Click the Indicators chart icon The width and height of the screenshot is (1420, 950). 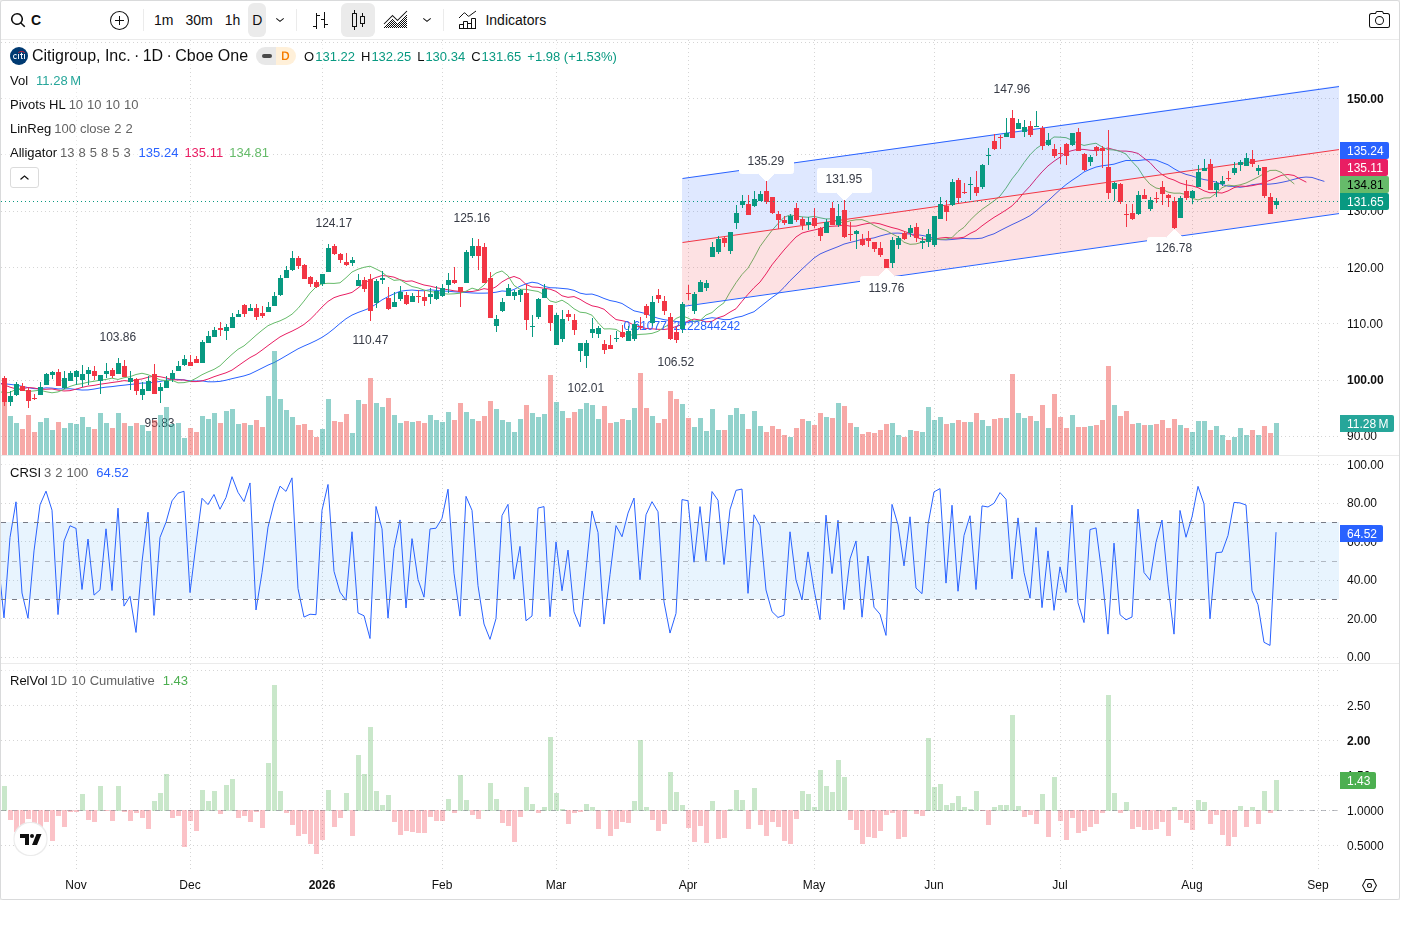[x=467, y=20]
